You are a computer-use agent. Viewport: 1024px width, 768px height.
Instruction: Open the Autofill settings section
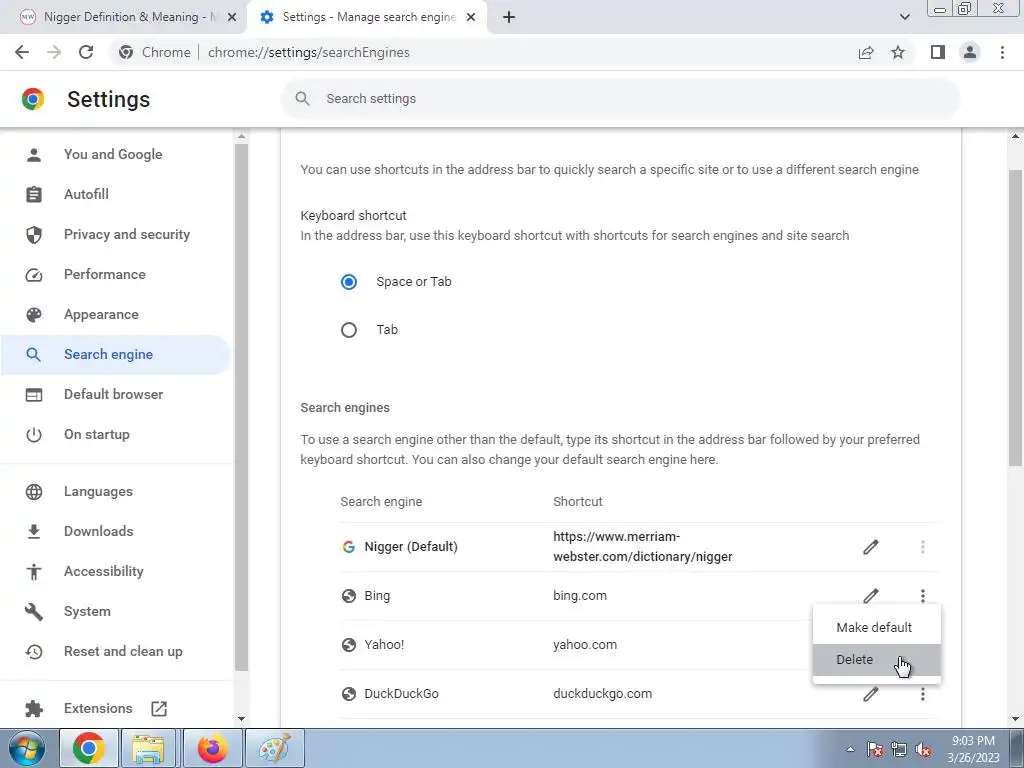point(86,194)
